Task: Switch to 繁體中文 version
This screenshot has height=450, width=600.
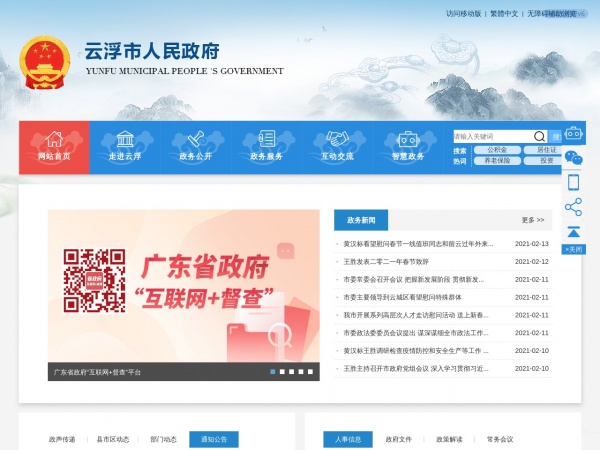Action: coord(504,14)
